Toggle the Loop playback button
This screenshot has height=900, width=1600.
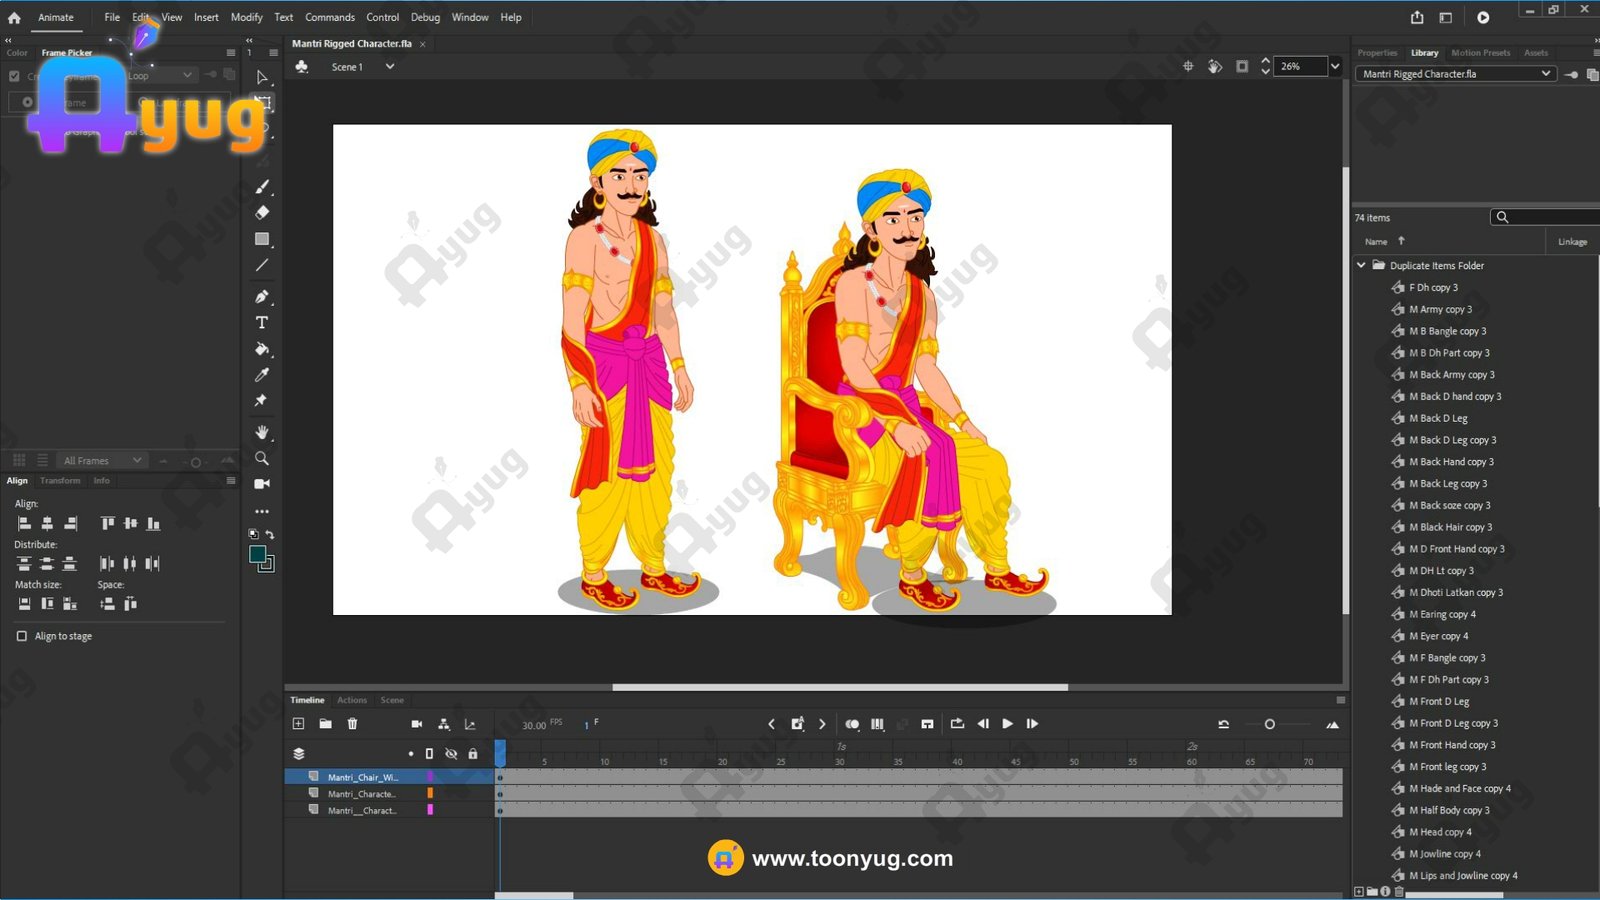click(x=957, y=724)
